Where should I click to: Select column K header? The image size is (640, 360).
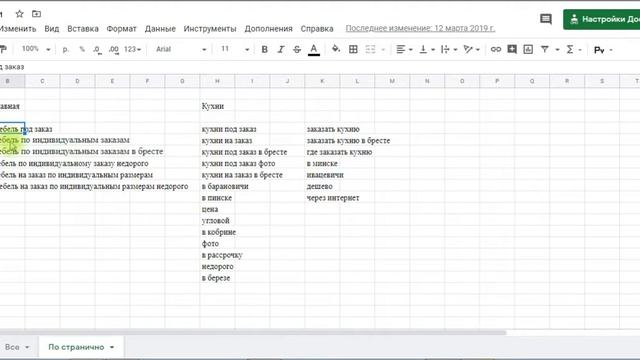(x=322, y=81)
